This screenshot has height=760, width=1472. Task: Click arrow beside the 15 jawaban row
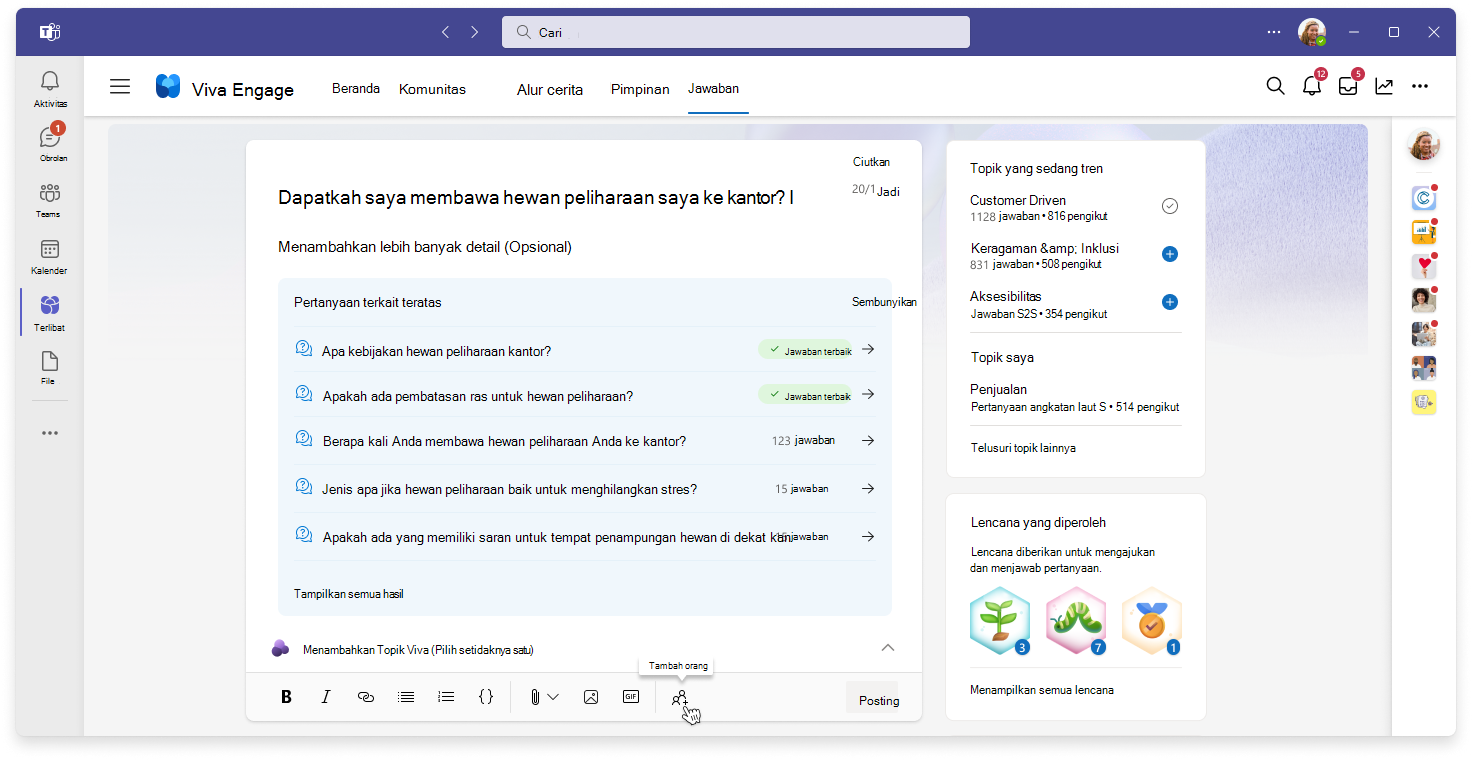[868, 489]
